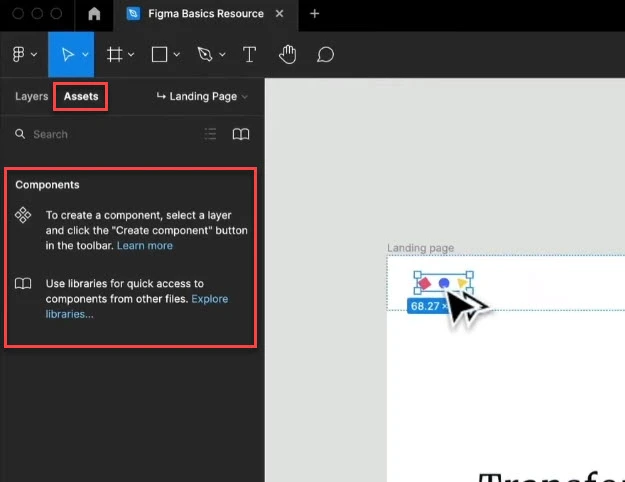Expand the shape tools dropdown chevron
Image resolution: width=625 pixels, height=482 pixels.
(x=177, y=54)
